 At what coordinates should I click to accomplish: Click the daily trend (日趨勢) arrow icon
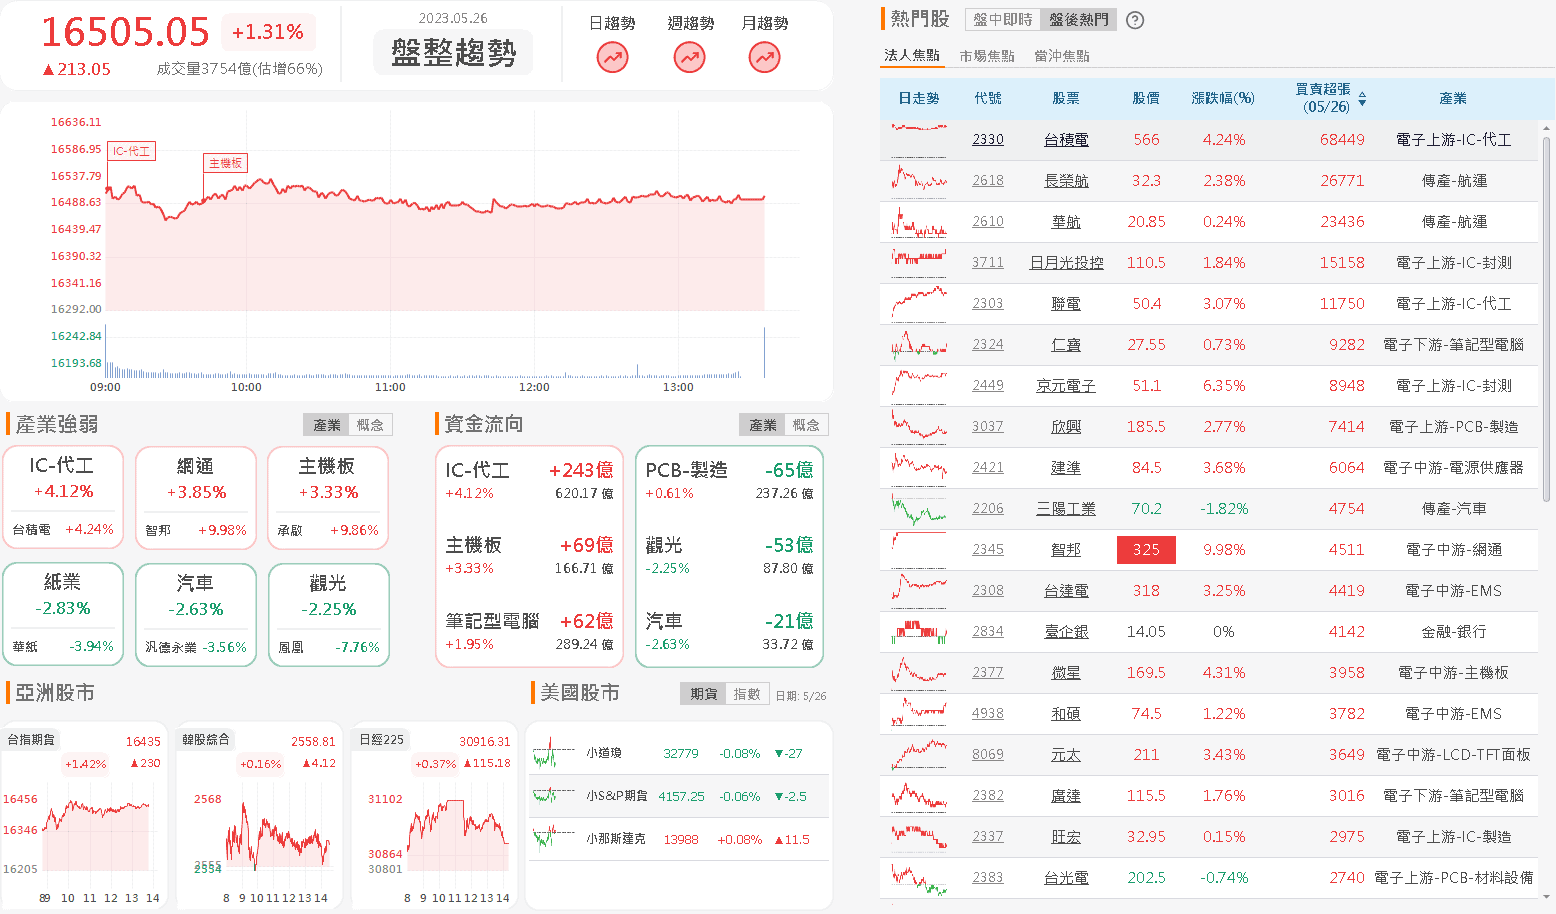click(x=613, y=58)
